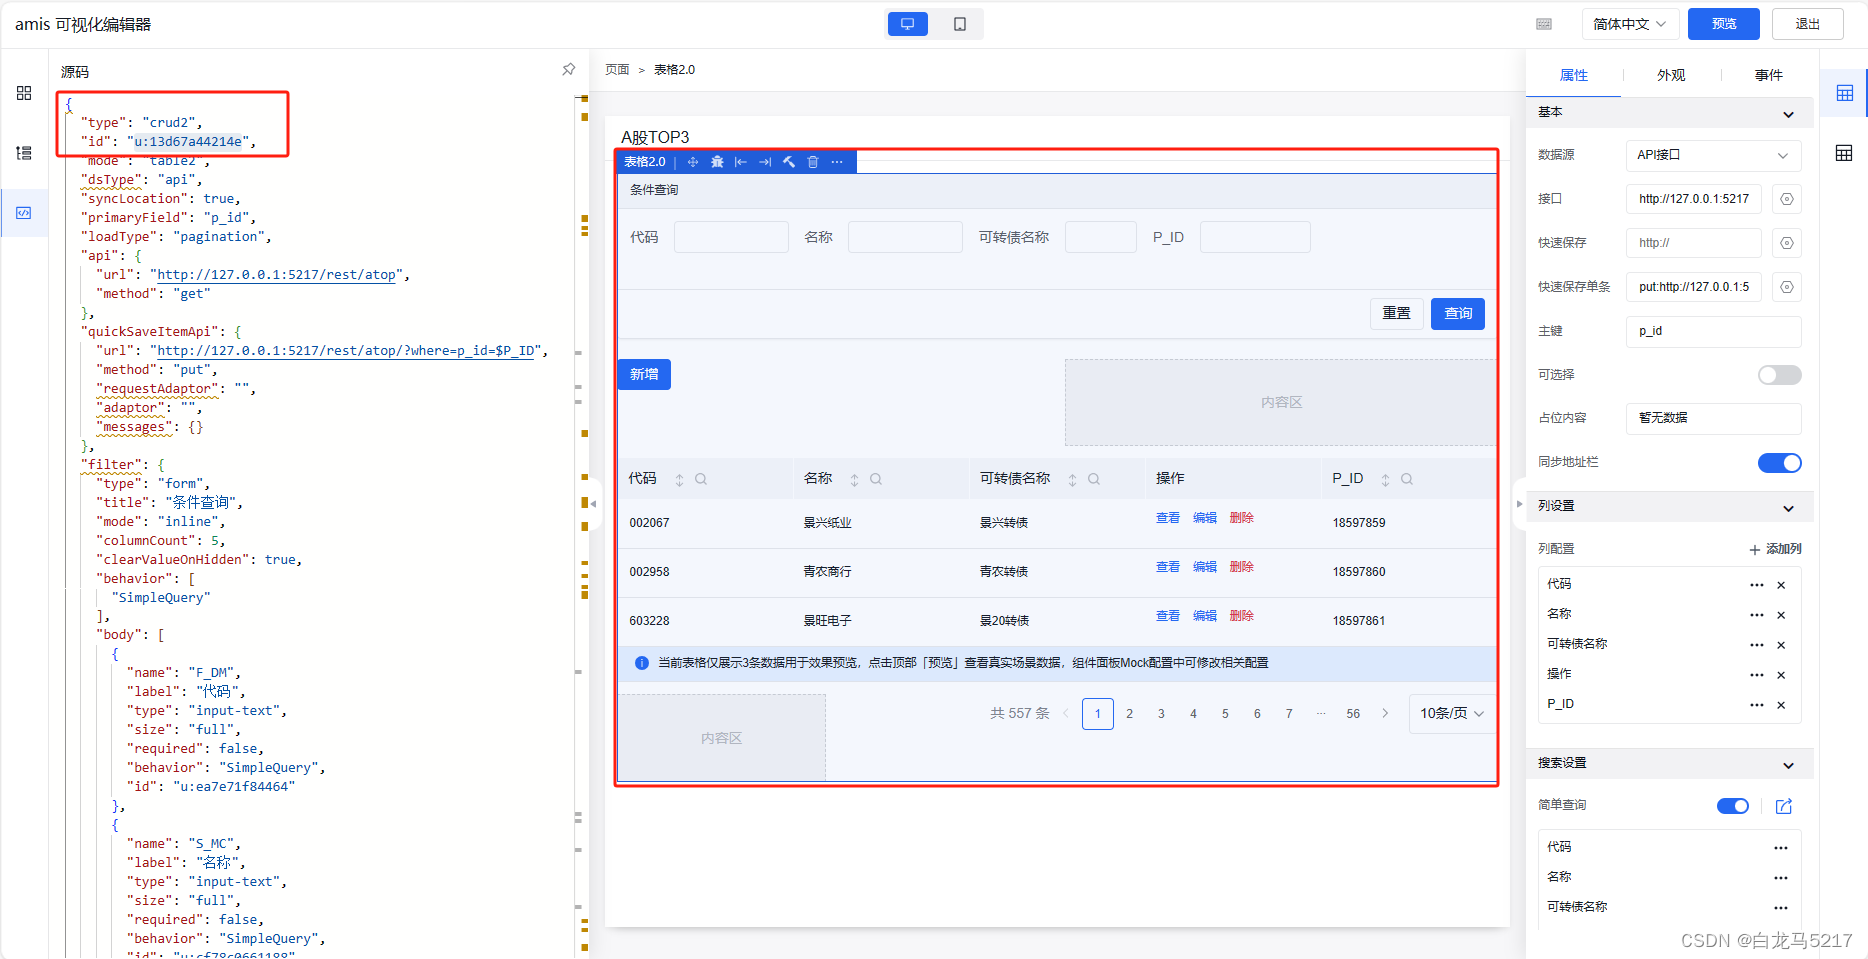Image resolution: width=1868 pixels, height=959 pixels.
Task: Open settings for 快速保存单条 API field
Action: (1787, 287)
